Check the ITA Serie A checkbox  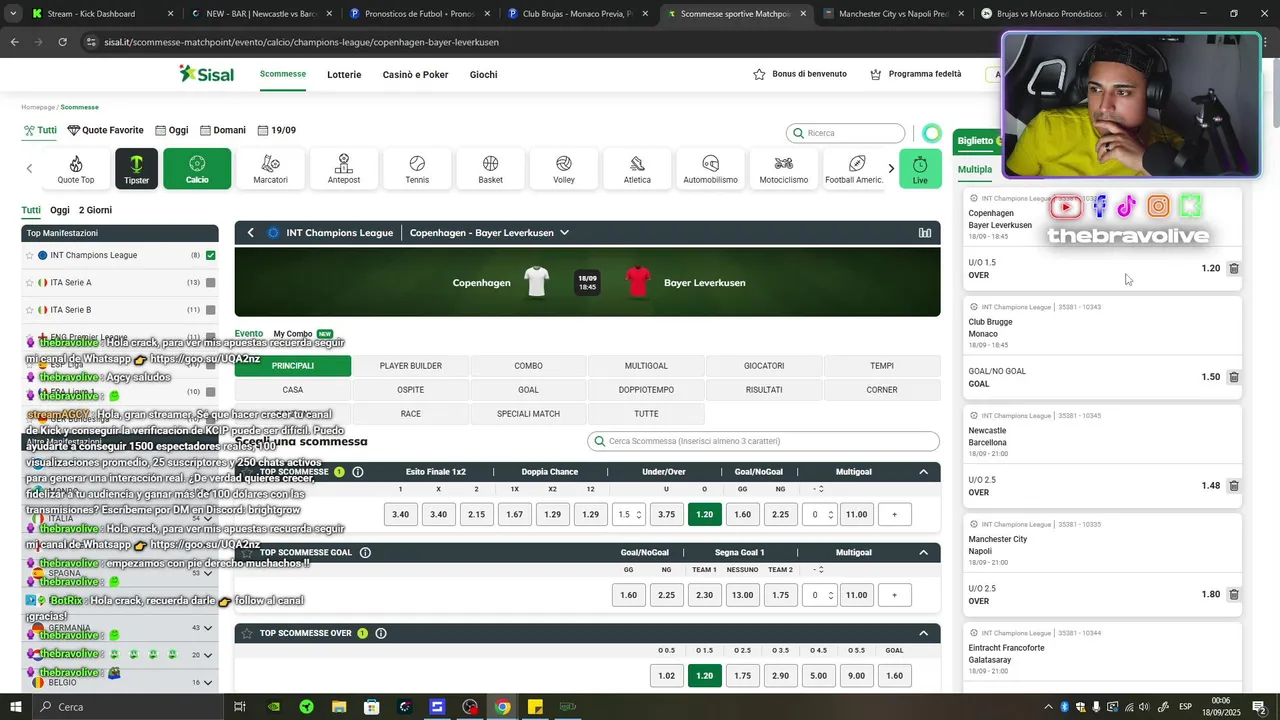click(x=210, y=283)
